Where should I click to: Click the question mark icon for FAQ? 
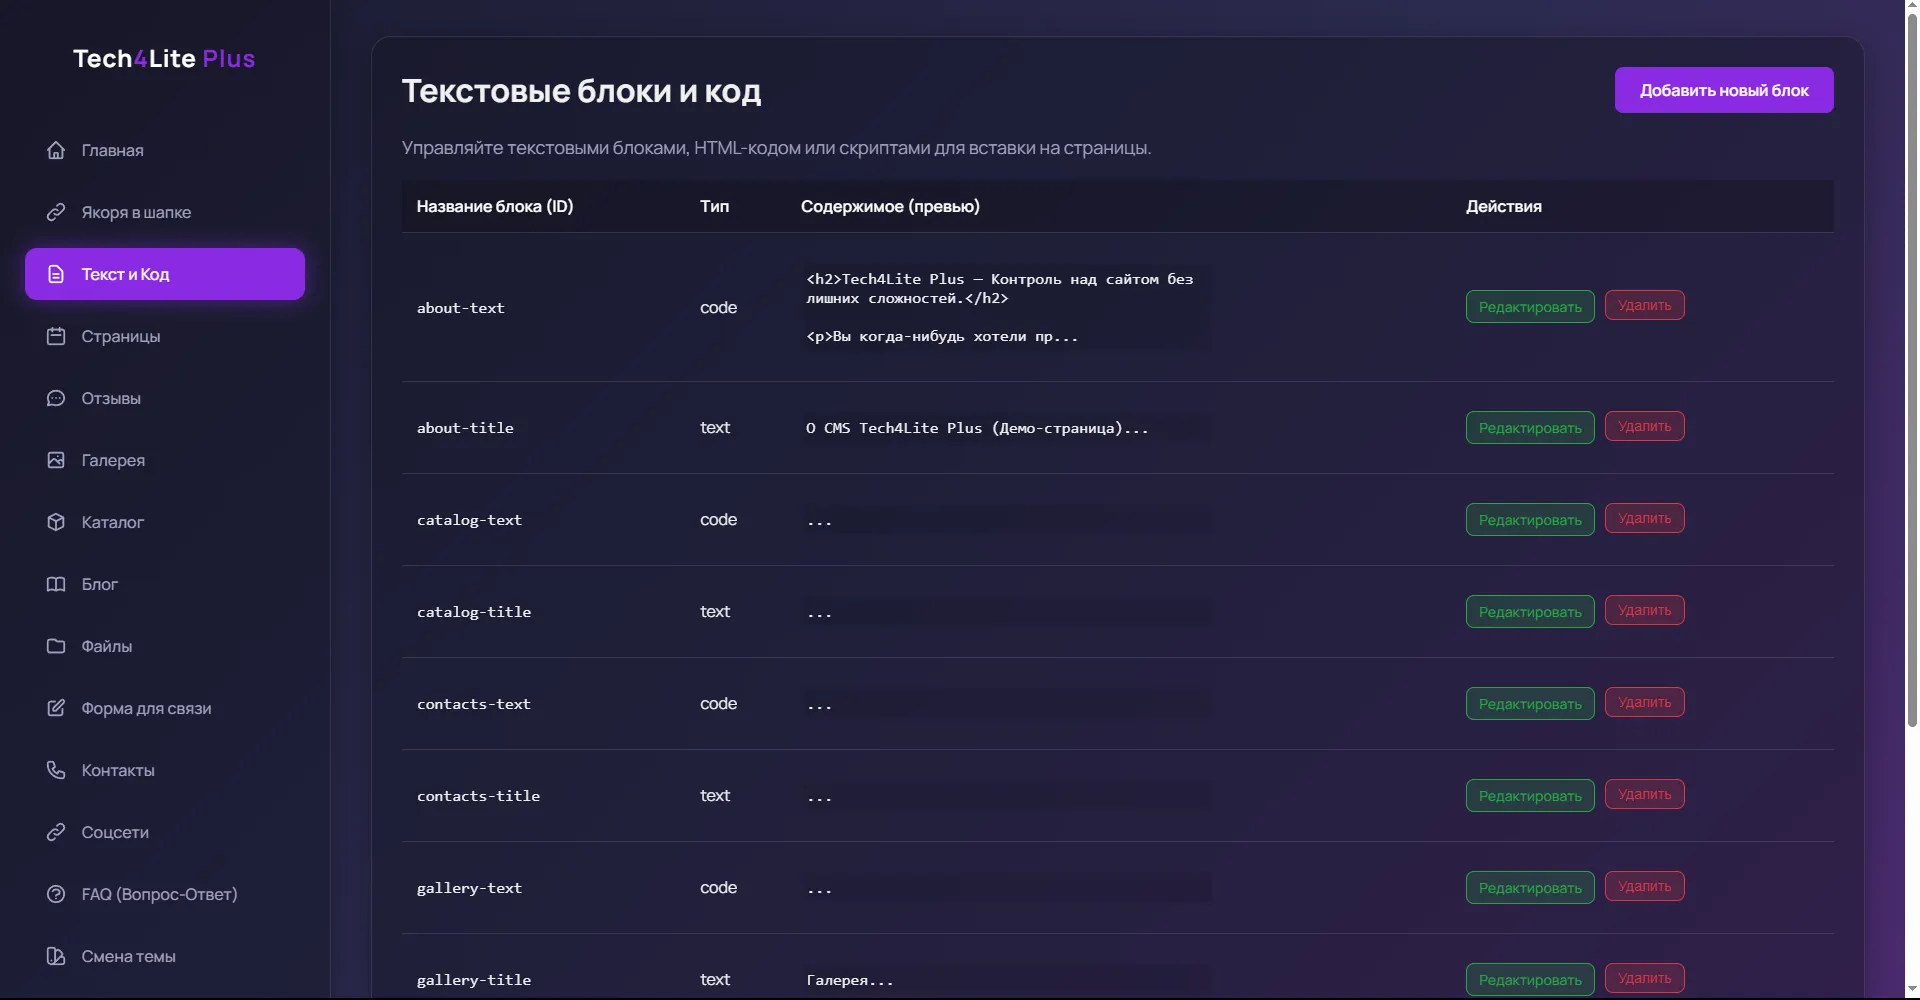56,894
